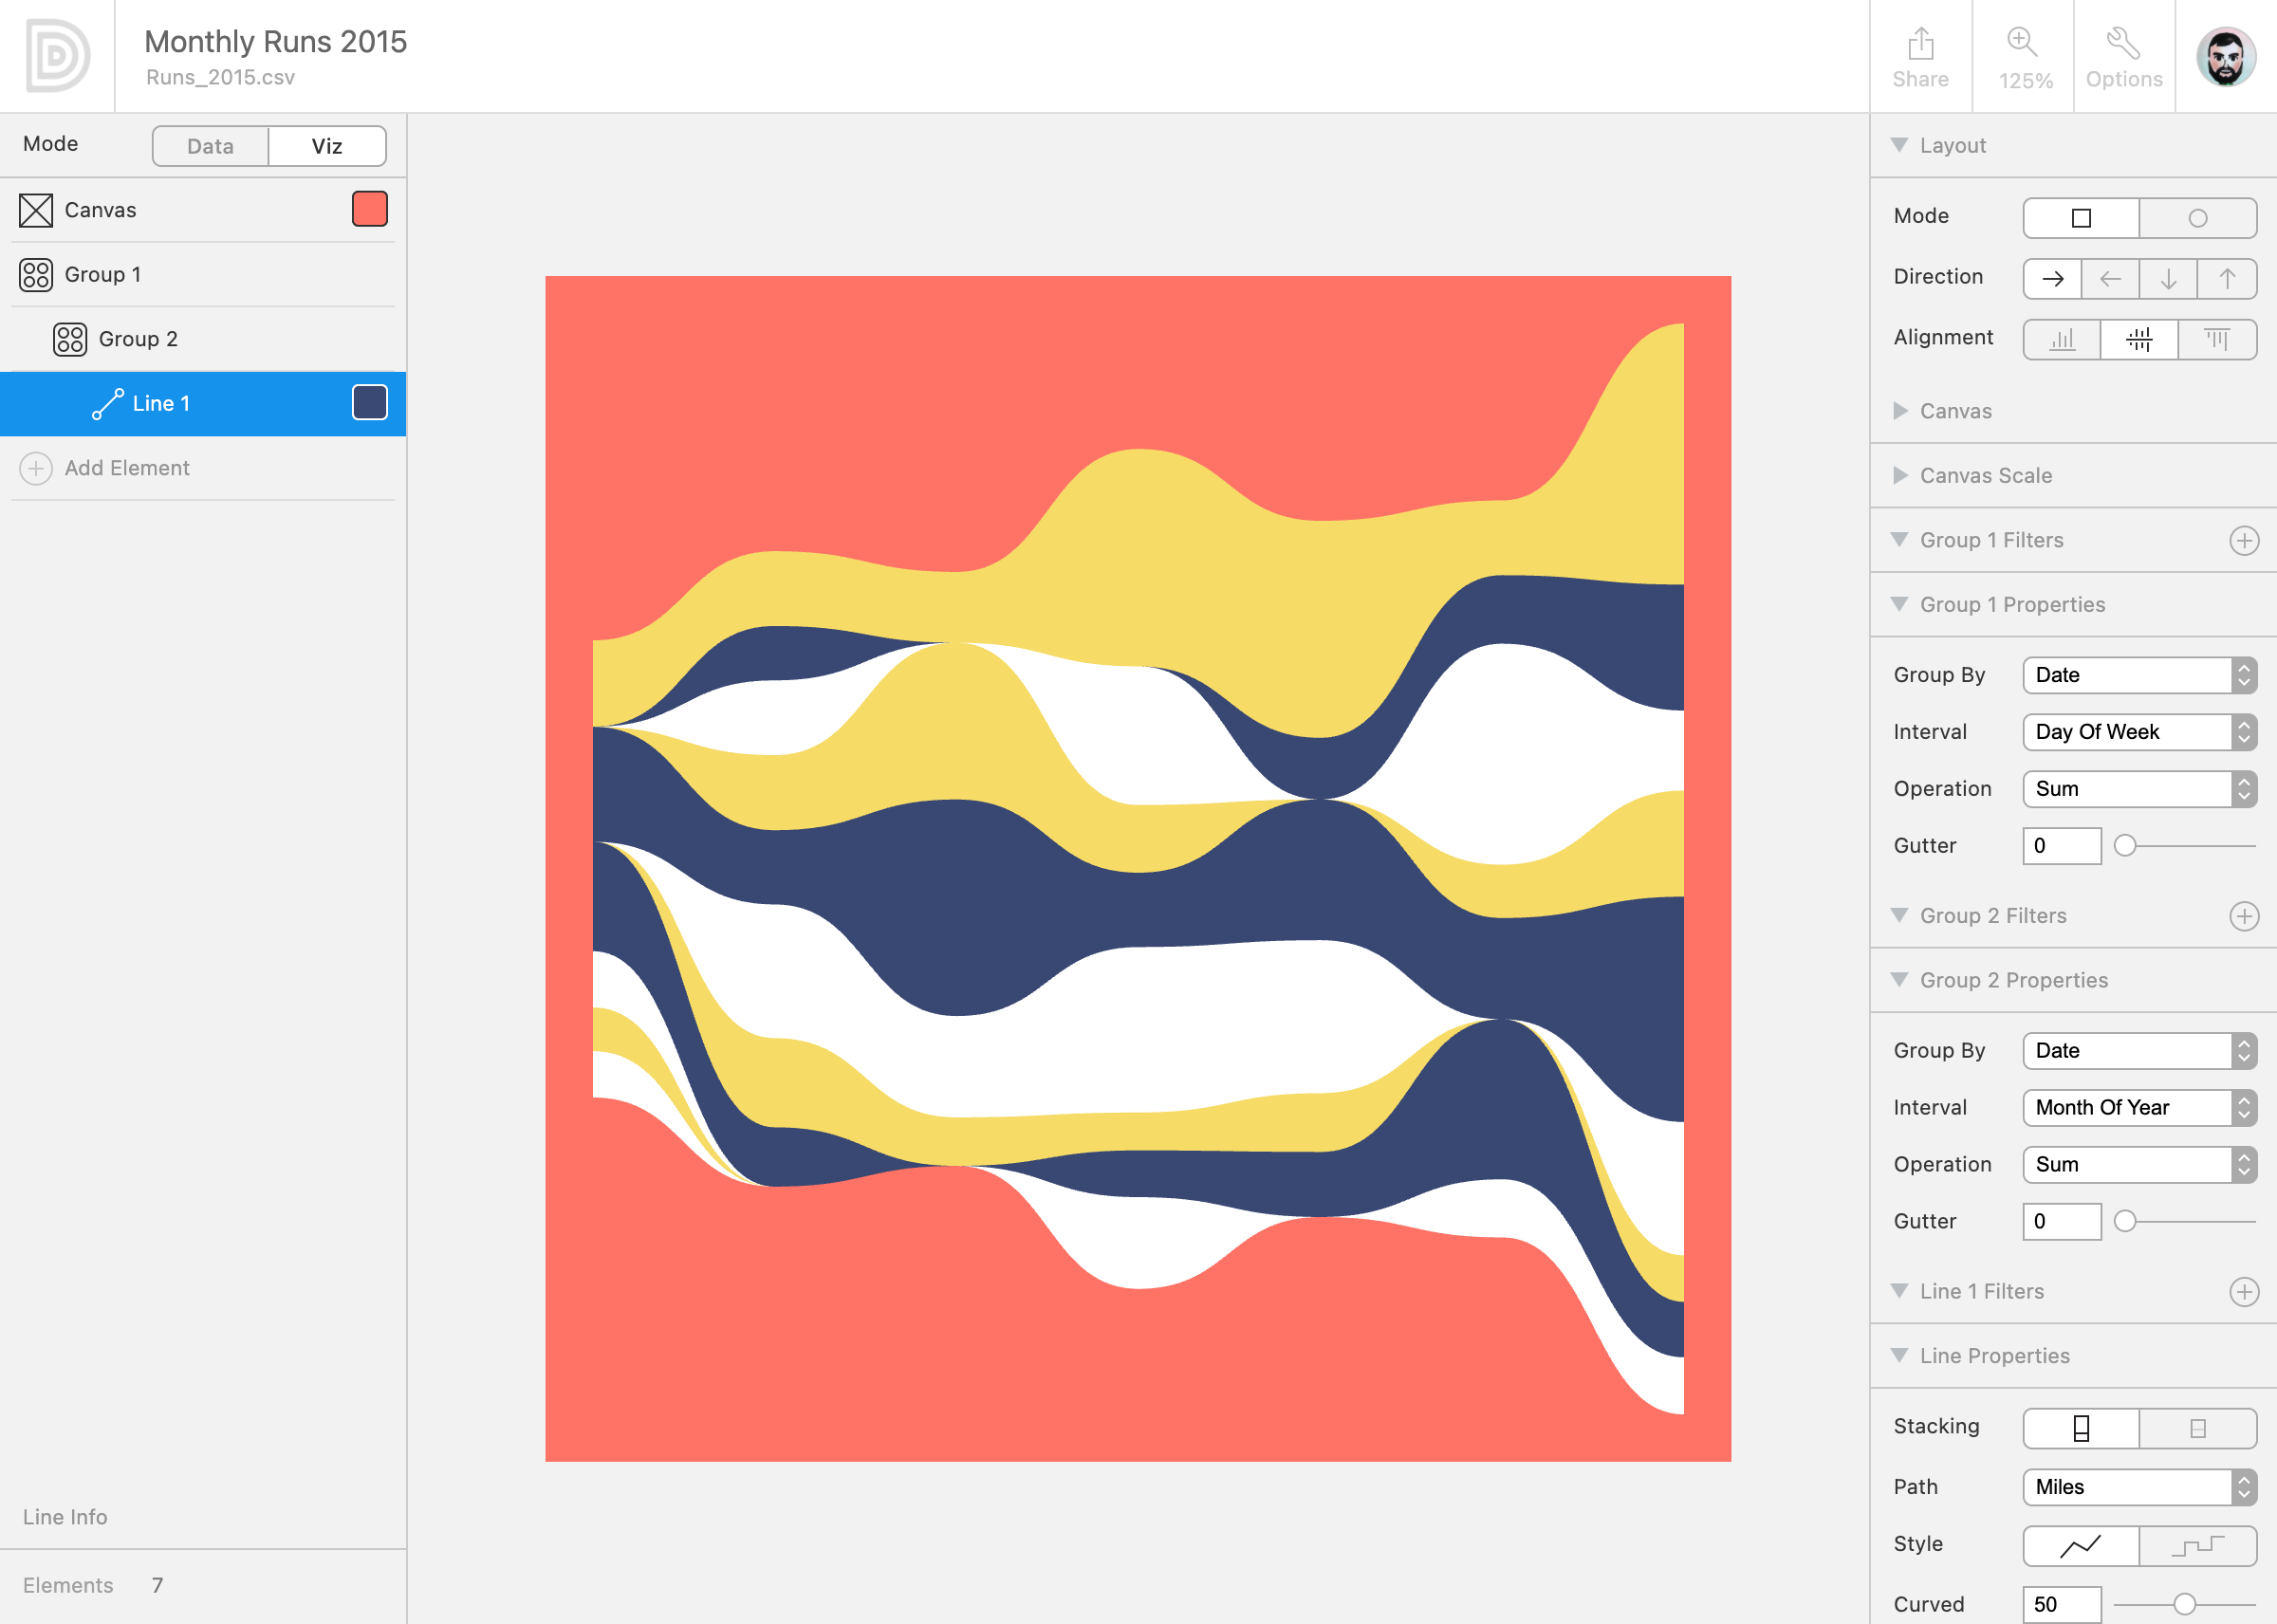Click the Group 2 icon
2277x1624 pixels.
[x=70, y=339]
